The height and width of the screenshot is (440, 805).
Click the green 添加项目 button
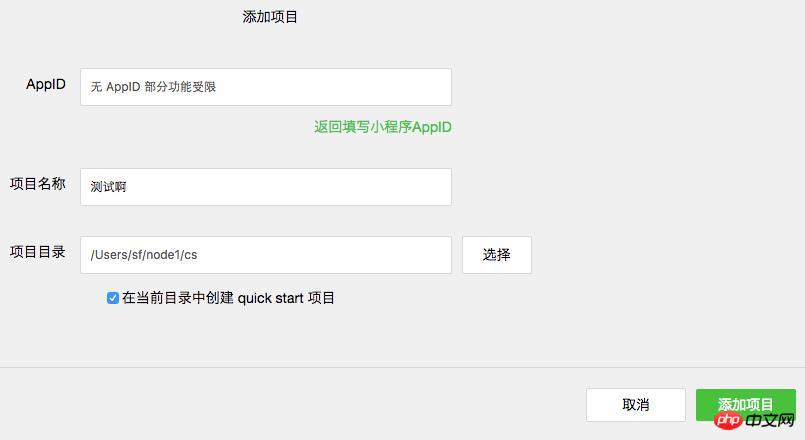point(745,405)
